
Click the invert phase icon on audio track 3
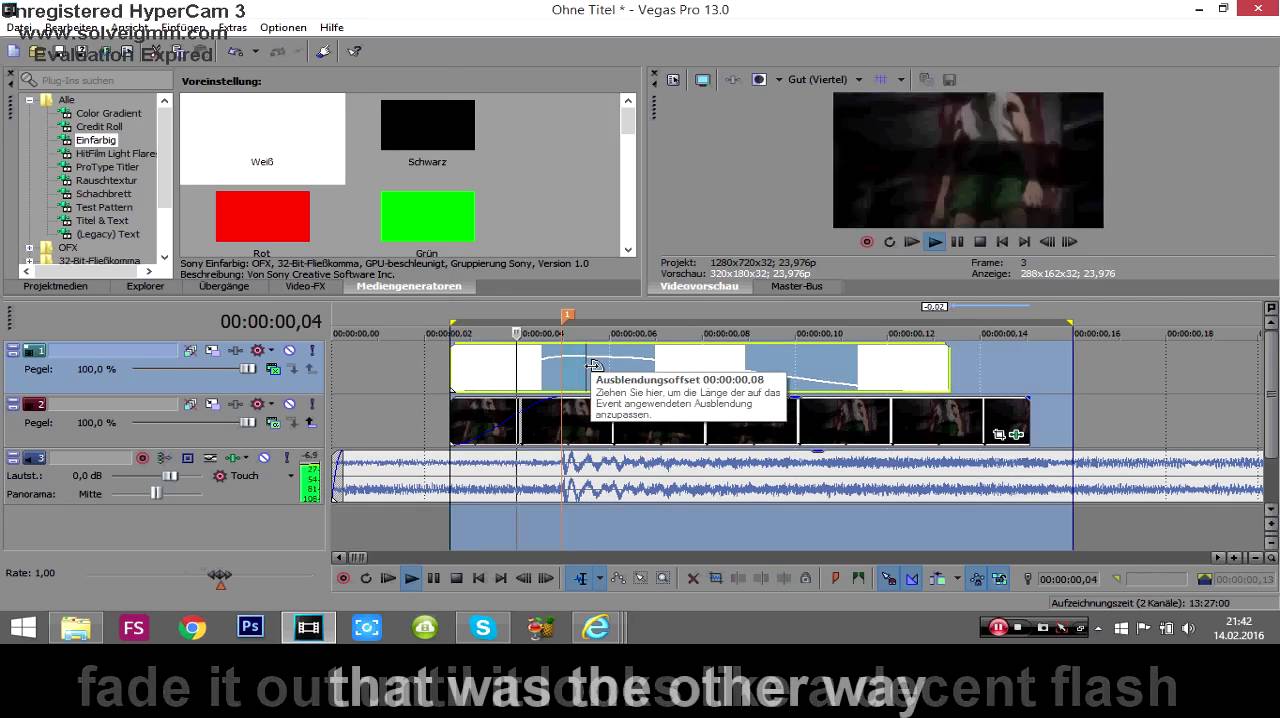[x=210, y=458]
